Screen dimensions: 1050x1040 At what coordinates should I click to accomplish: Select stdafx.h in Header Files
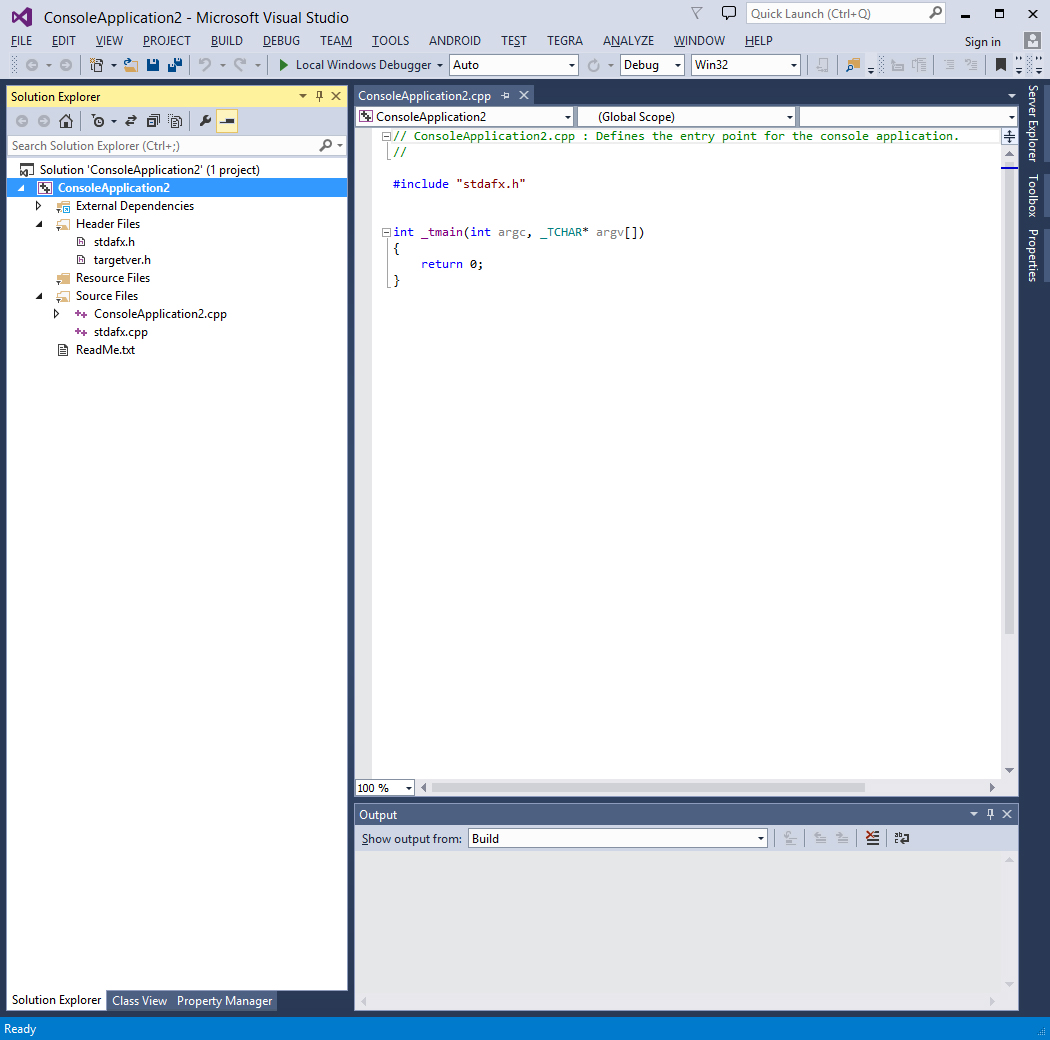point(114,242)
